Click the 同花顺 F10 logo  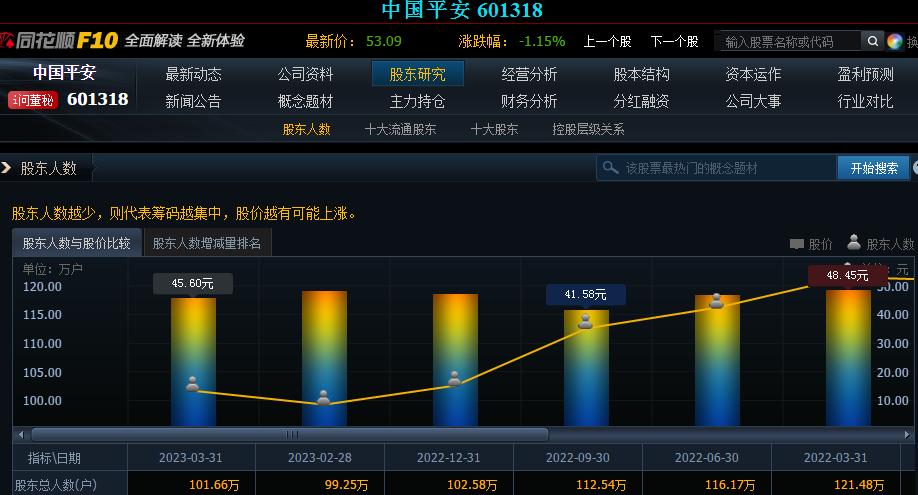click(59, 40)
